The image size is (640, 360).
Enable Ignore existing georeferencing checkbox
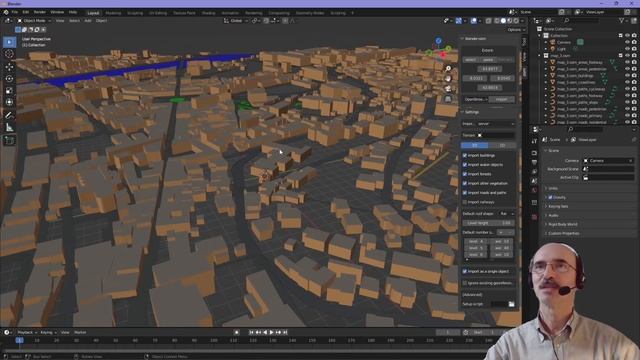pos(464,283)
